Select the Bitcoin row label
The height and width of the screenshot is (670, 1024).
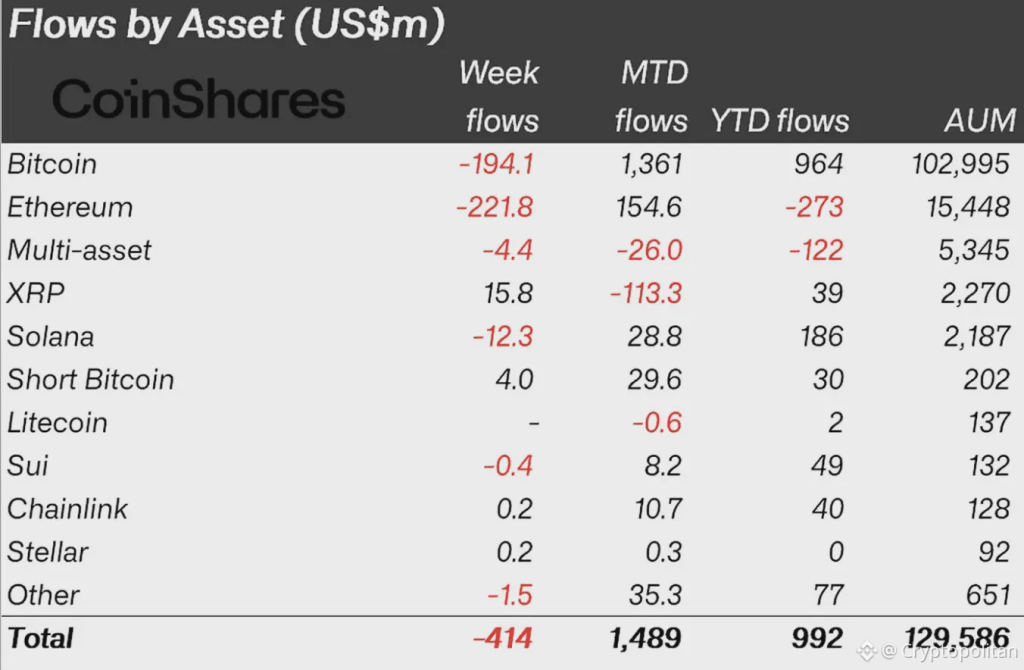click(x=52, y=164)
